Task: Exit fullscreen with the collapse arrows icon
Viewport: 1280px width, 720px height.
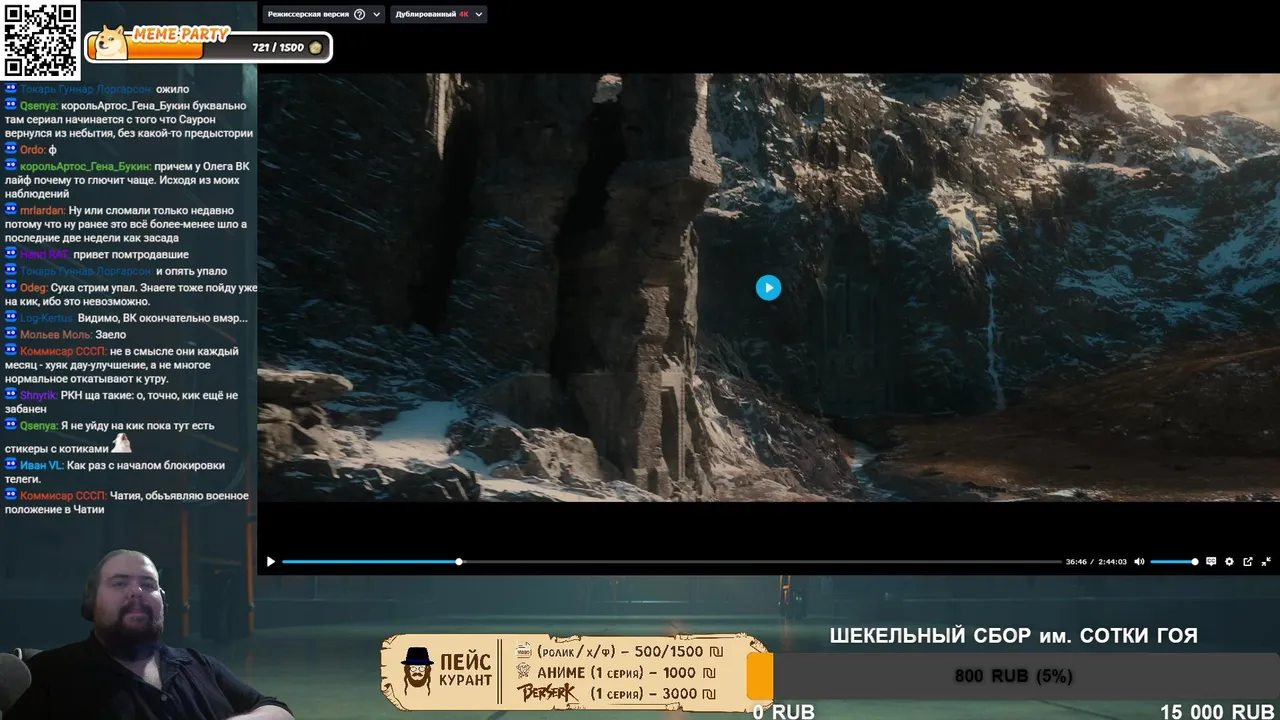Action: pos(1266,562)
